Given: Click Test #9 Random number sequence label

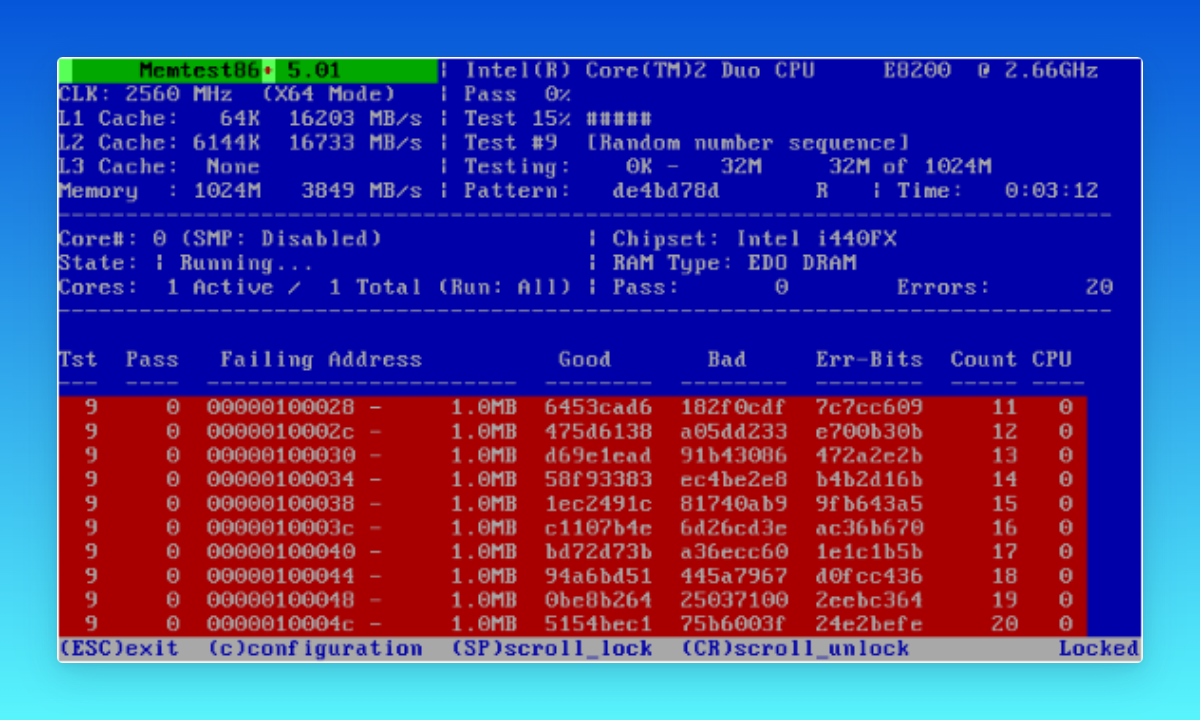Looking at the screenshot, I should (687, 143).
